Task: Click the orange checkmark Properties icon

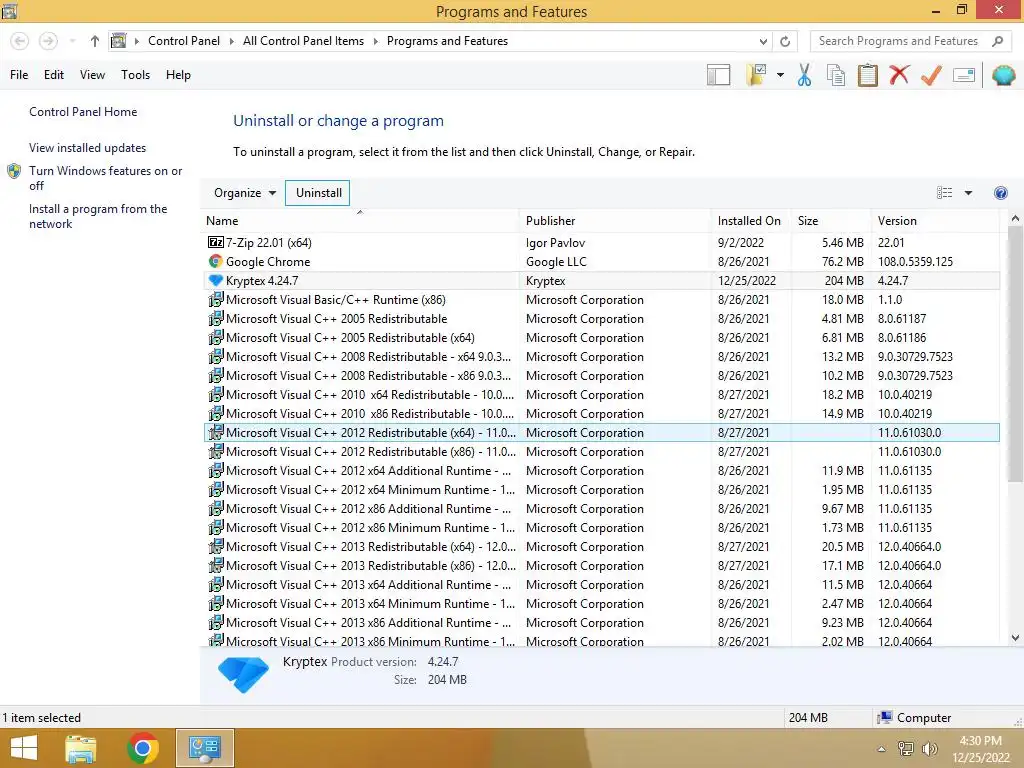Action: [x=931, y=75]
